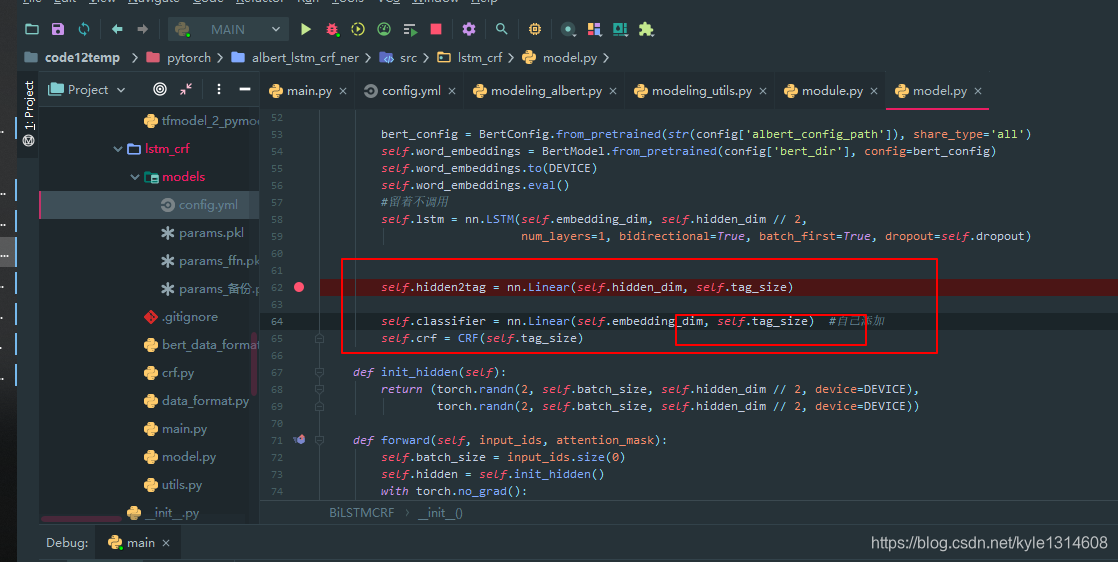Click the __init__() editor breadcrumb
This screenshot has height=562, width=1118.
(440, 513)
